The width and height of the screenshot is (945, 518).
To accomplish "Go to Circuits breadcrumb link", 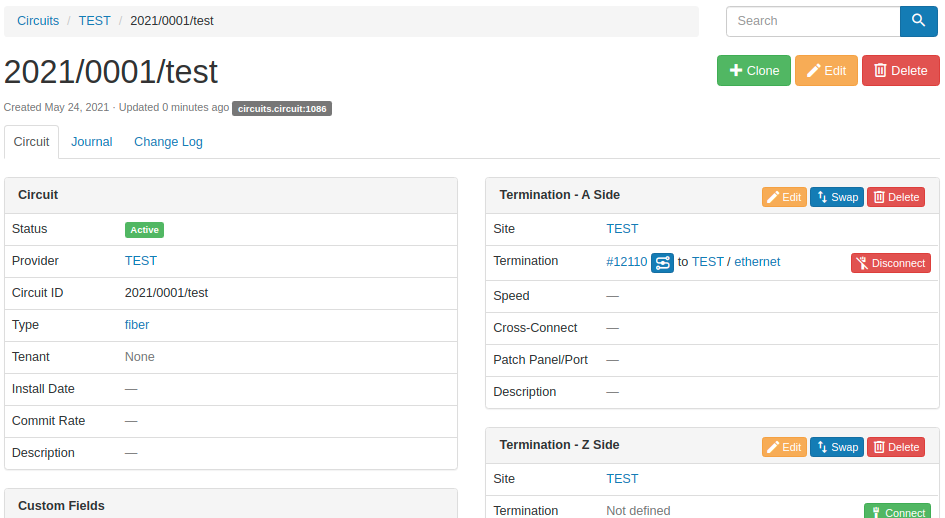I will 38,21.
